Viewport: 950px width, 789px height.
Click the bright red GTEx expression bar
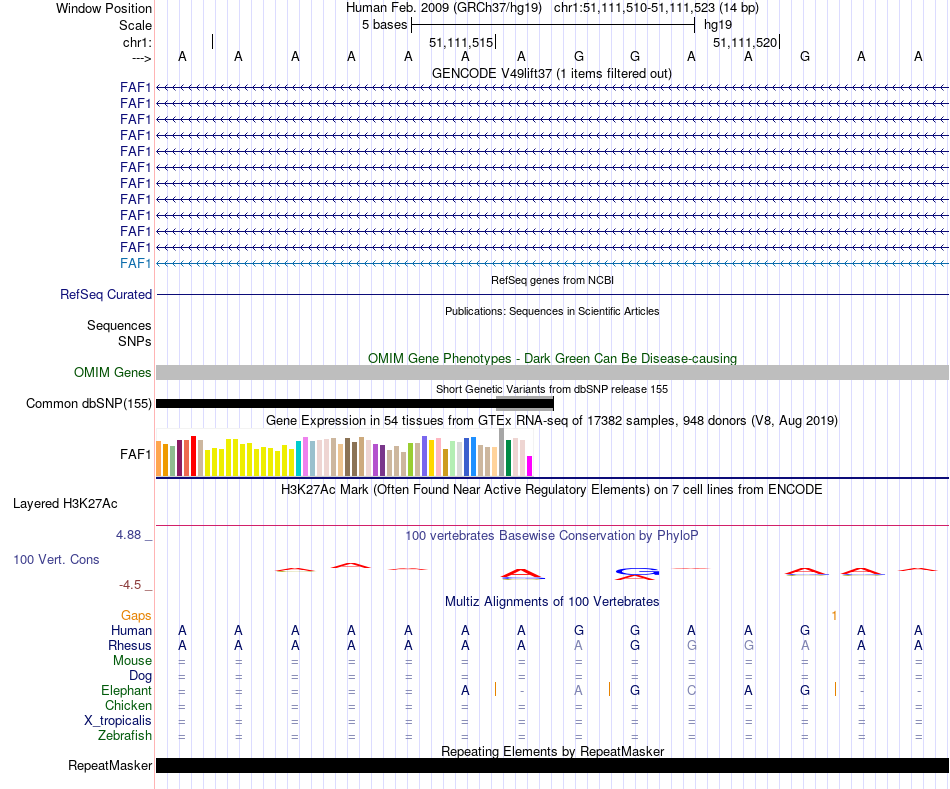[x=193, y=456]
